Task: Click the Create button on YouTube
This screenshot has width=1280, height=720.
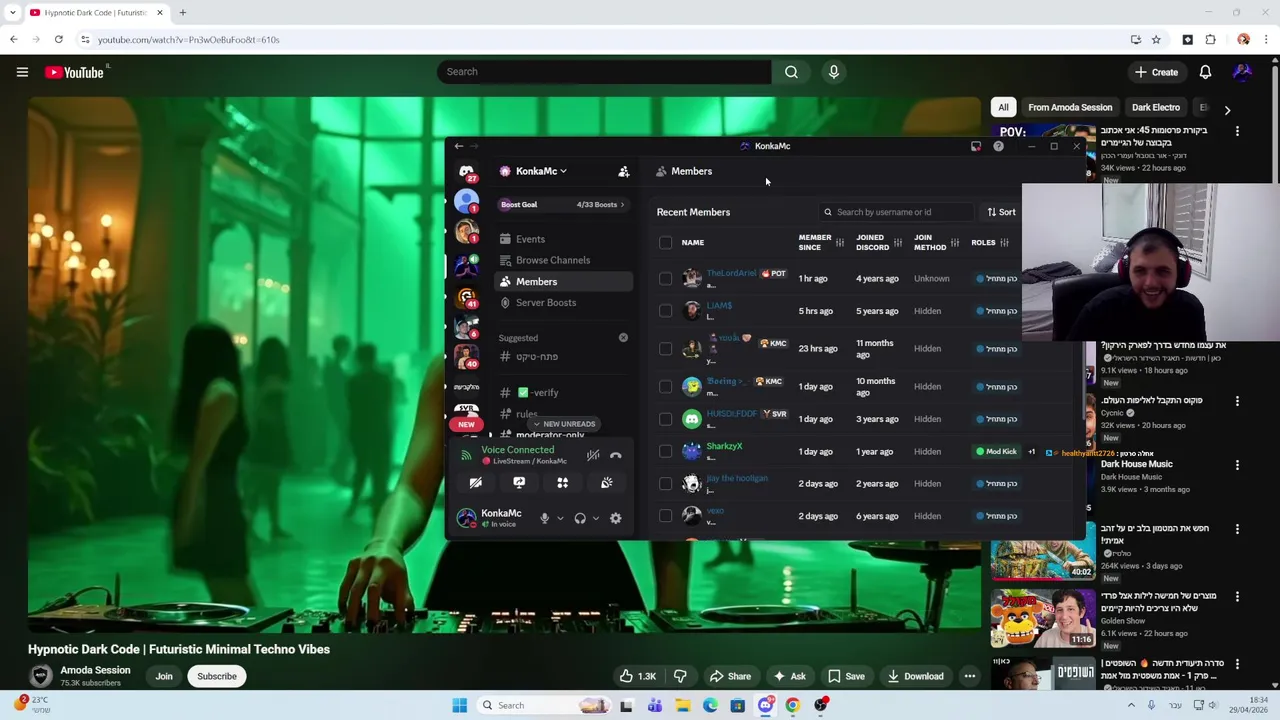Action: pos(1156,72)
